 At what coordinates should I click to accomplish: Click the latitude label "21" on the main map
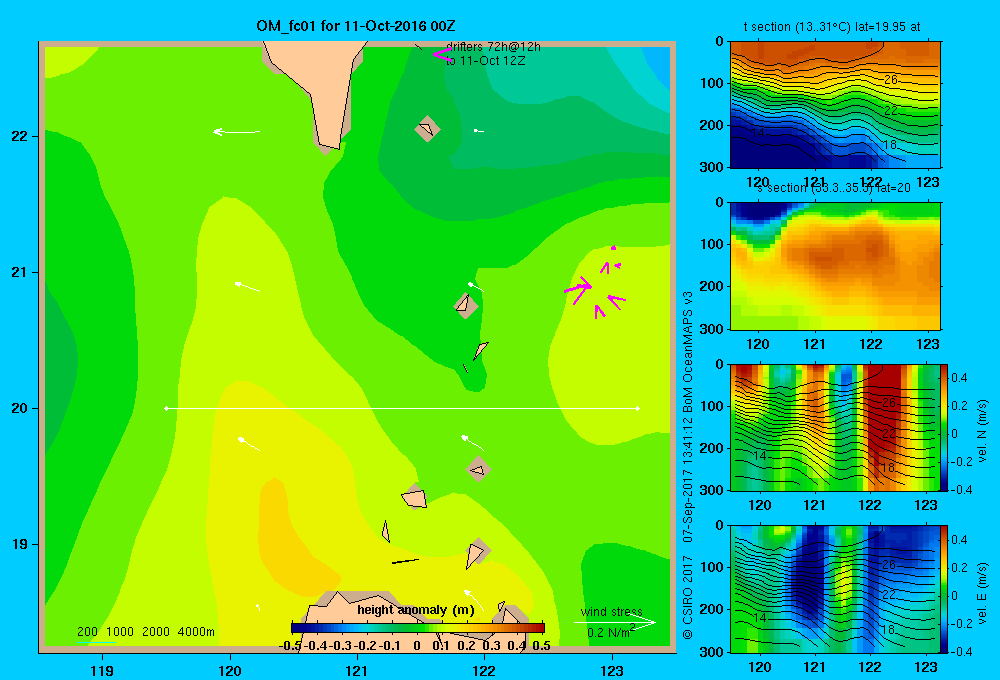20,272
